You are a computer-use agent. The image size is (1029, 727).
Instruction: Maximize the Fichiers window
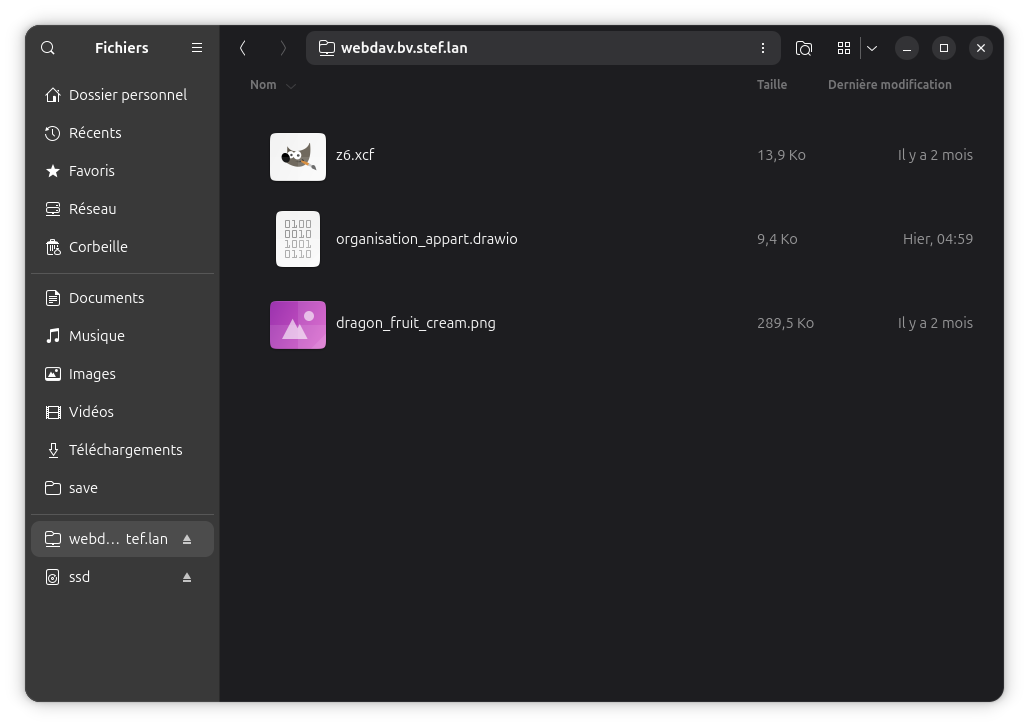(x=944, y=48)
